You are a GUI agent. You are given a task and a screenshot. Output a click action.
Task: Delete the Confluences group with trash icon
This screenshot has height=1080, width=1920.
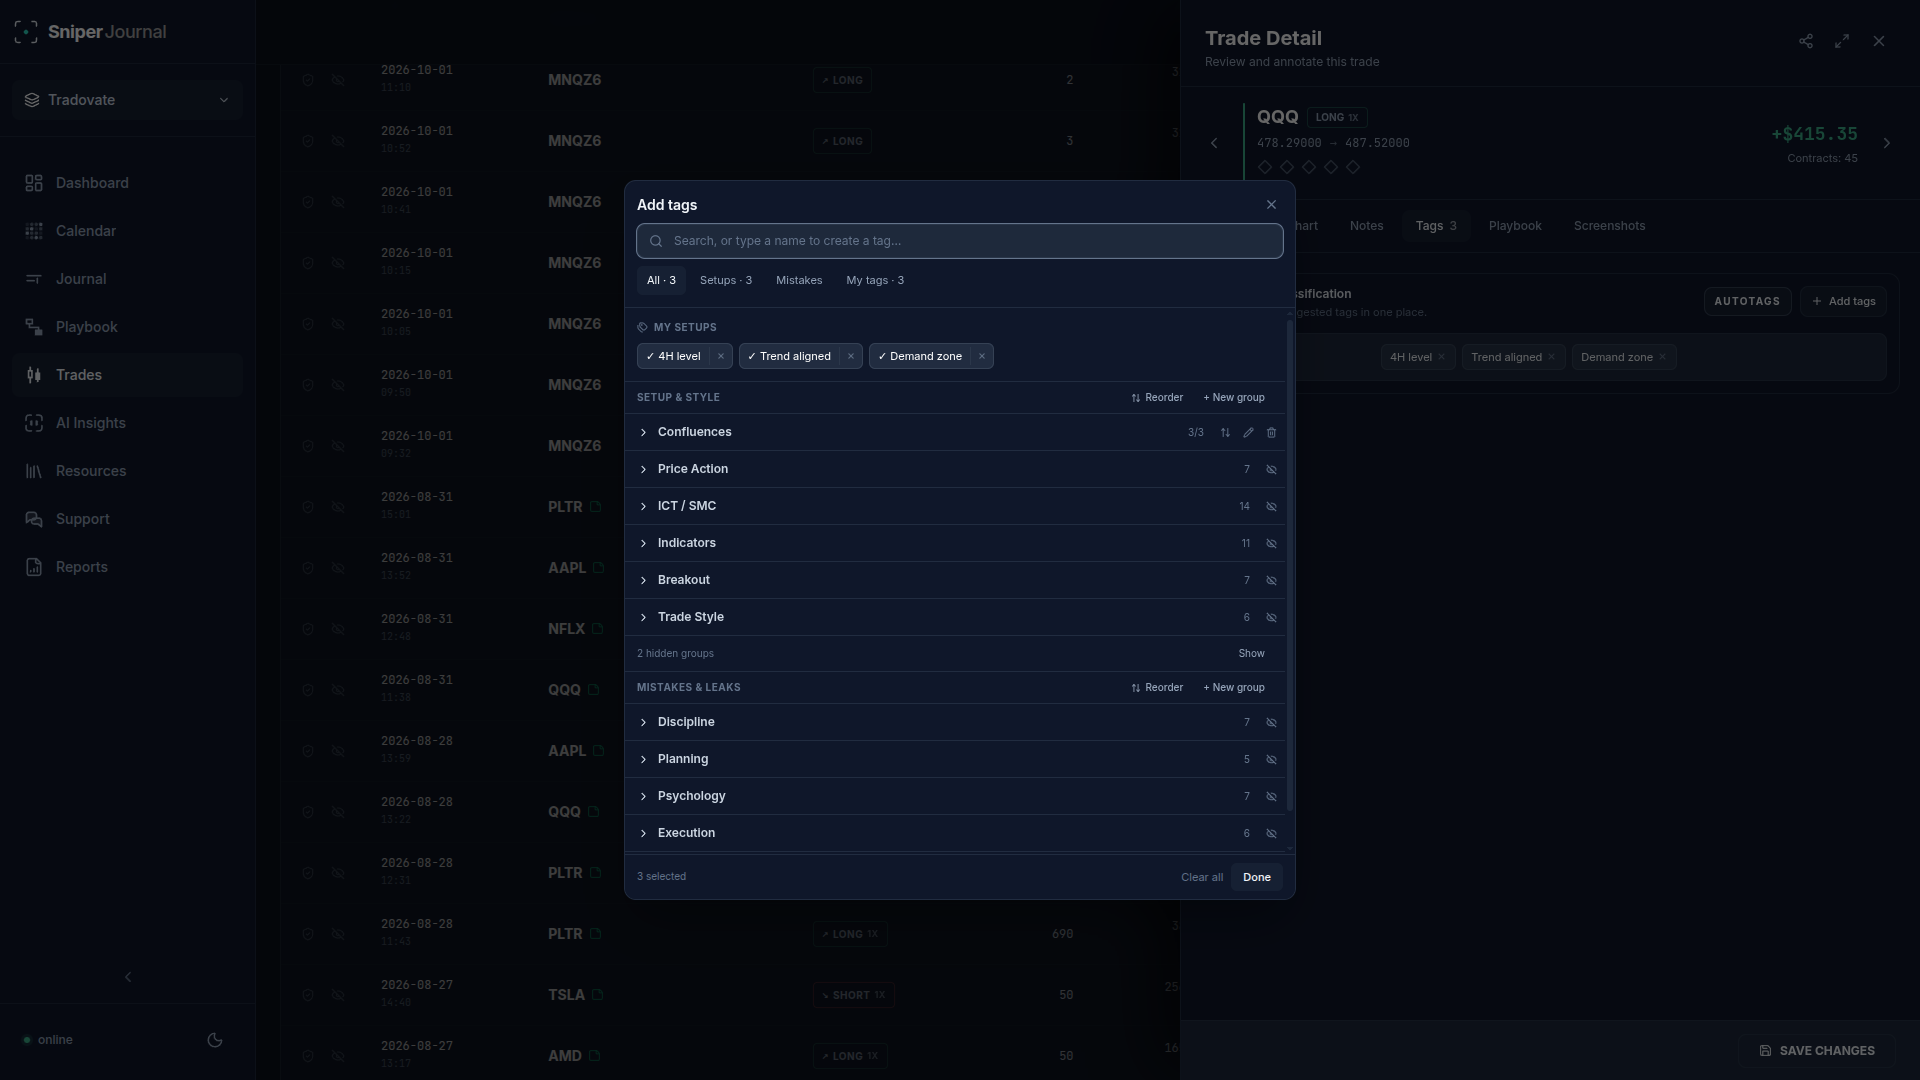pyautogui.click(x=1272, y=433)
